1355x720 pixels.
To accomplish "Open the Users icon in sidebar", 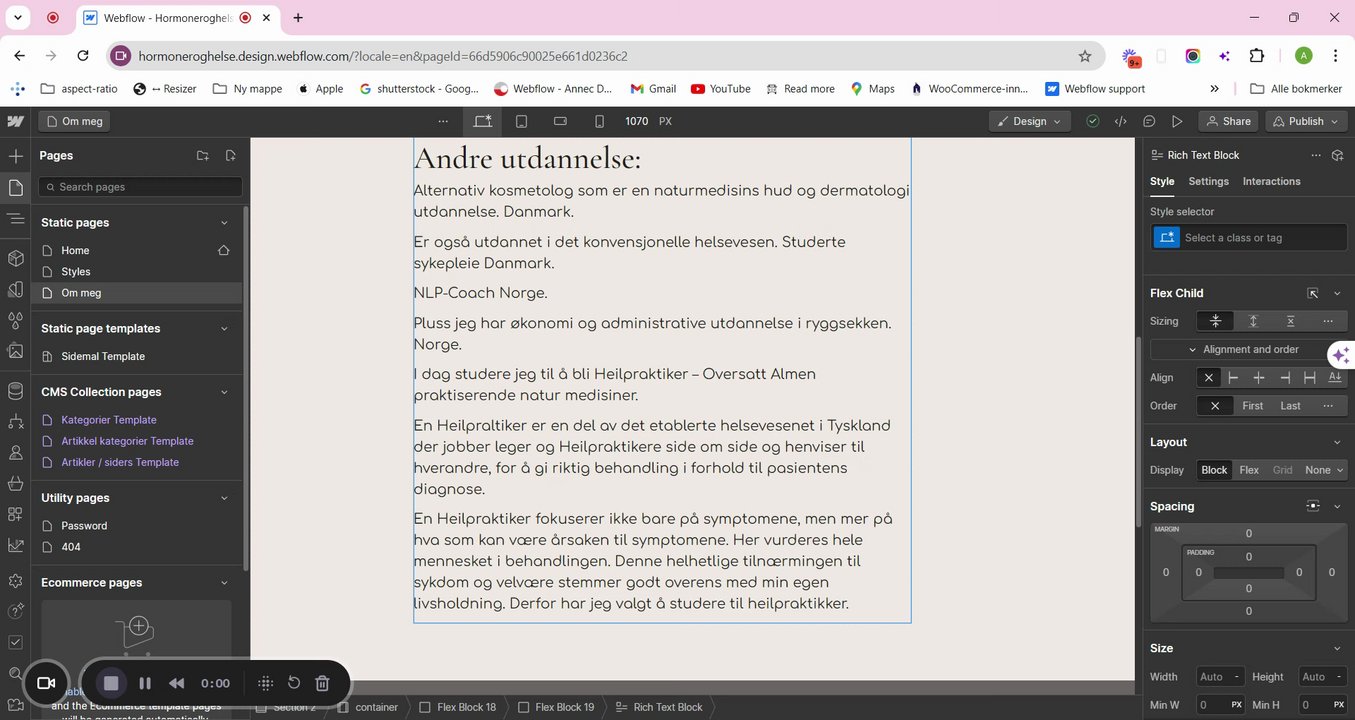I will (x=15, y=453).
